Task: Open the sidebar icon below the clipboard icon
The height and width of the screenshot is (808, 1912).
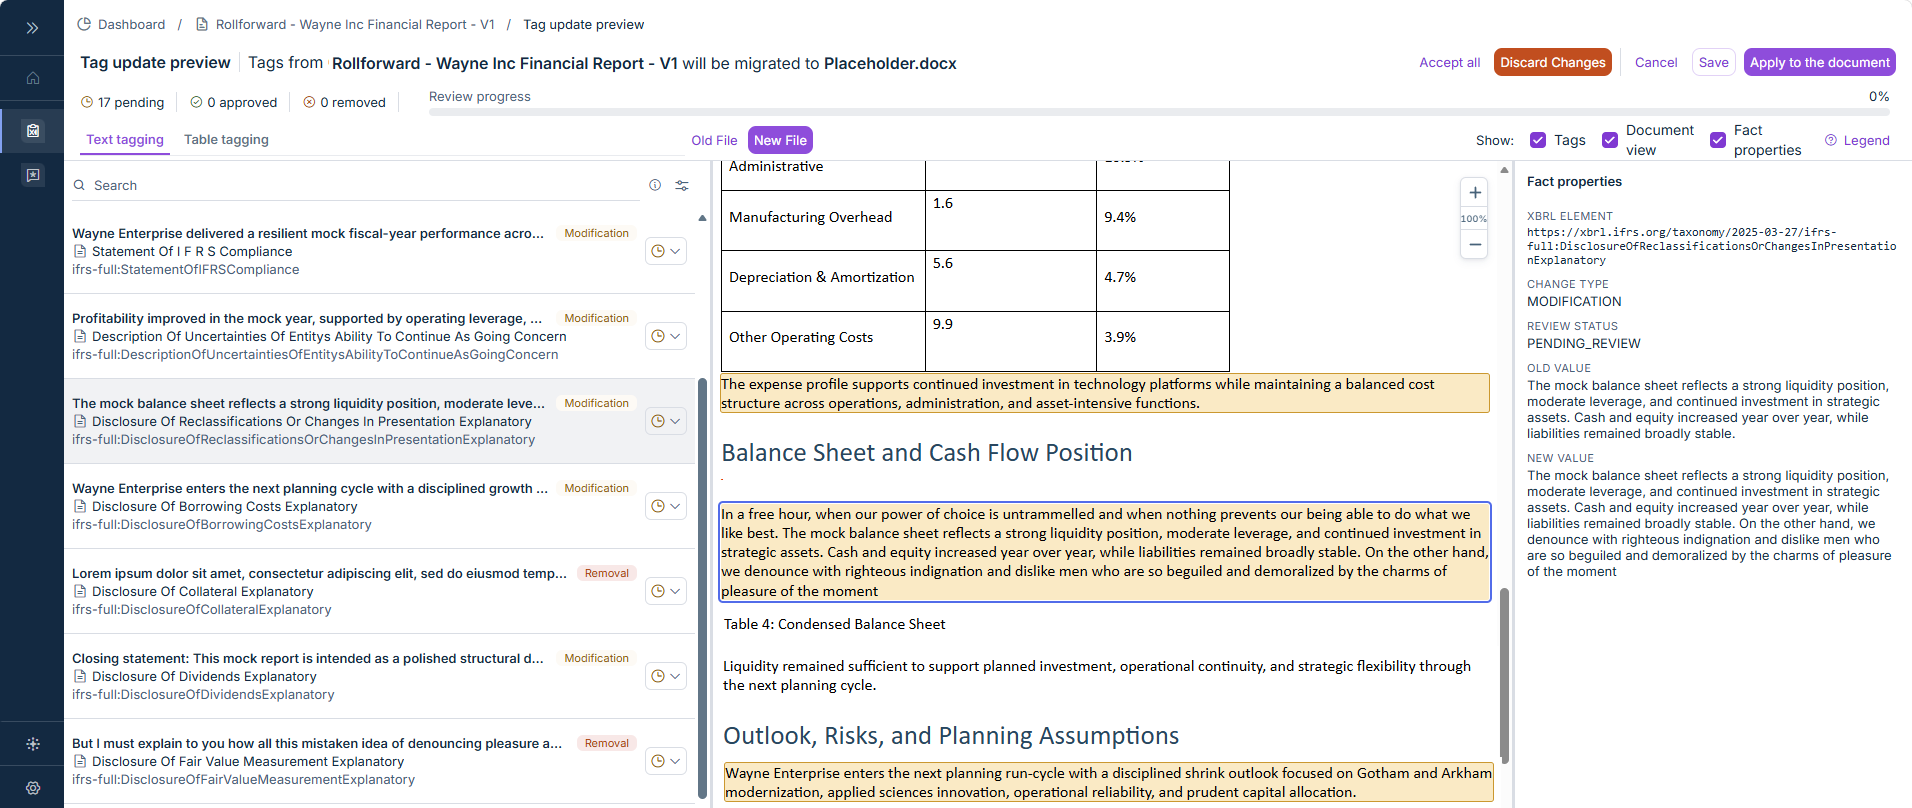Action: [x=33, y=175]
